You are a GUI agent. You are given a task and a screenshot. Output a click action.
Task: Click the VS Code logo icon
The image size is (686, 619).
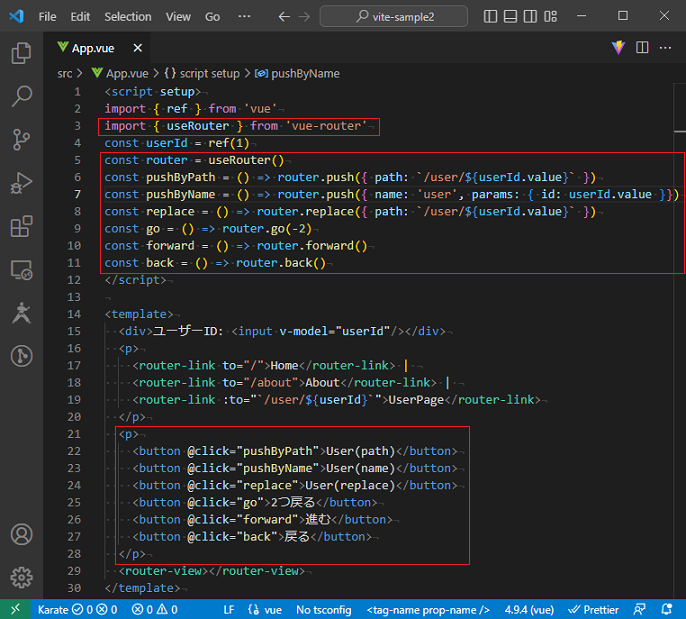point(16,17)
